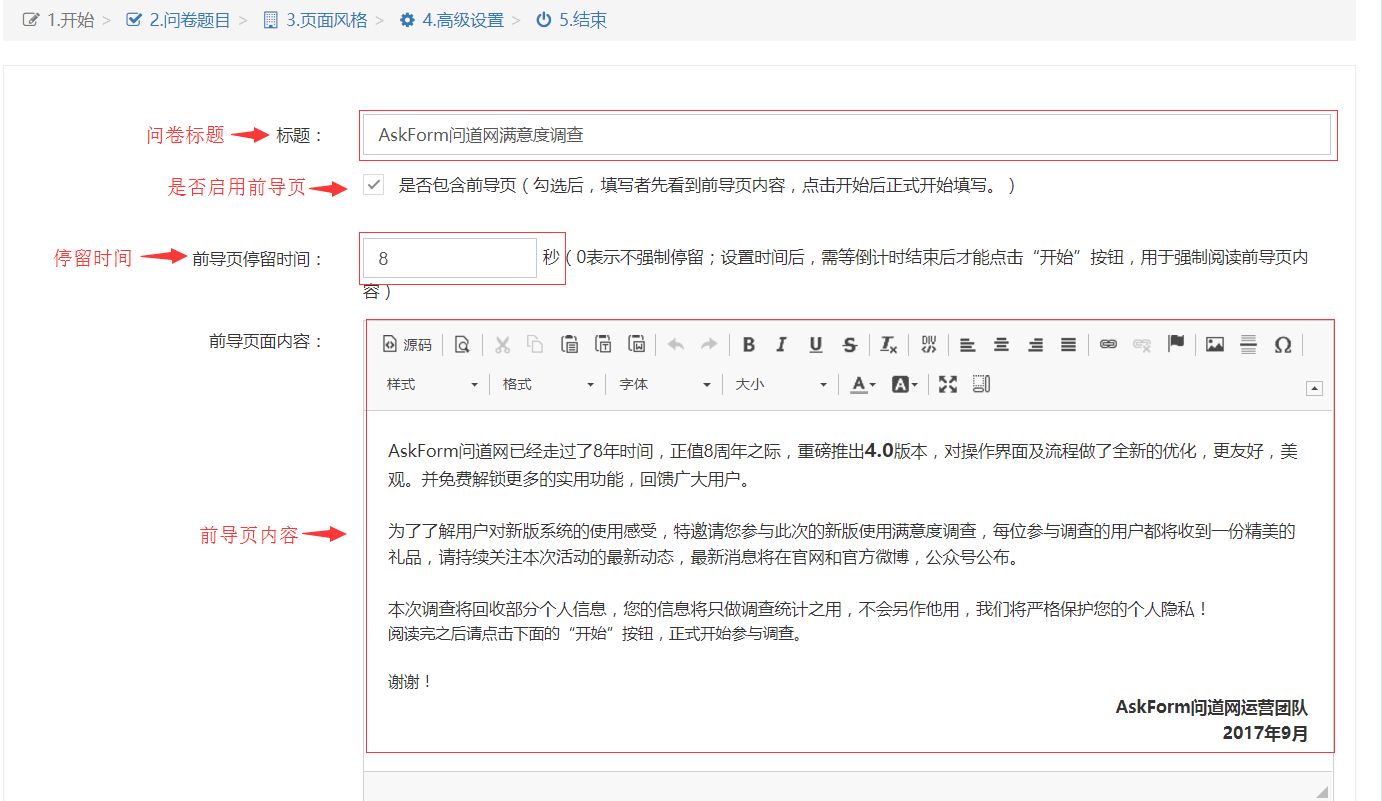Toggle 是否包含前导页 checkbox

[x=373, y=185]
